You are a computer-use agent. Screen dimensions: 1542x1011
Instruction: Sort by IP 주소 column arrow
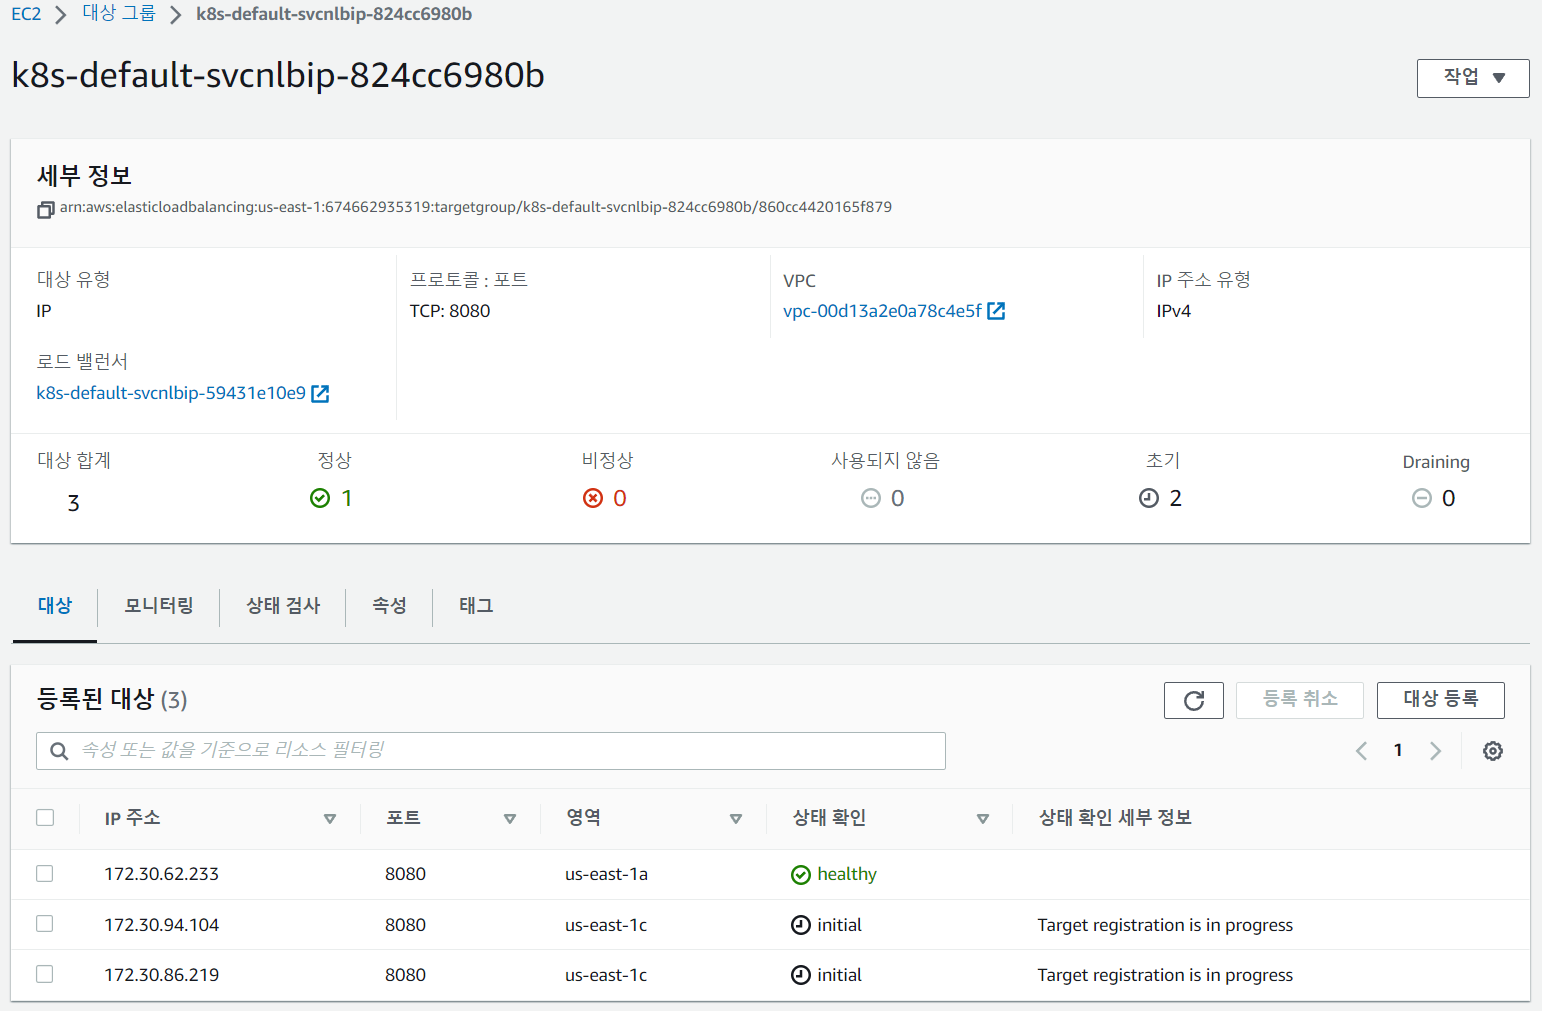[x=329, y=819]
